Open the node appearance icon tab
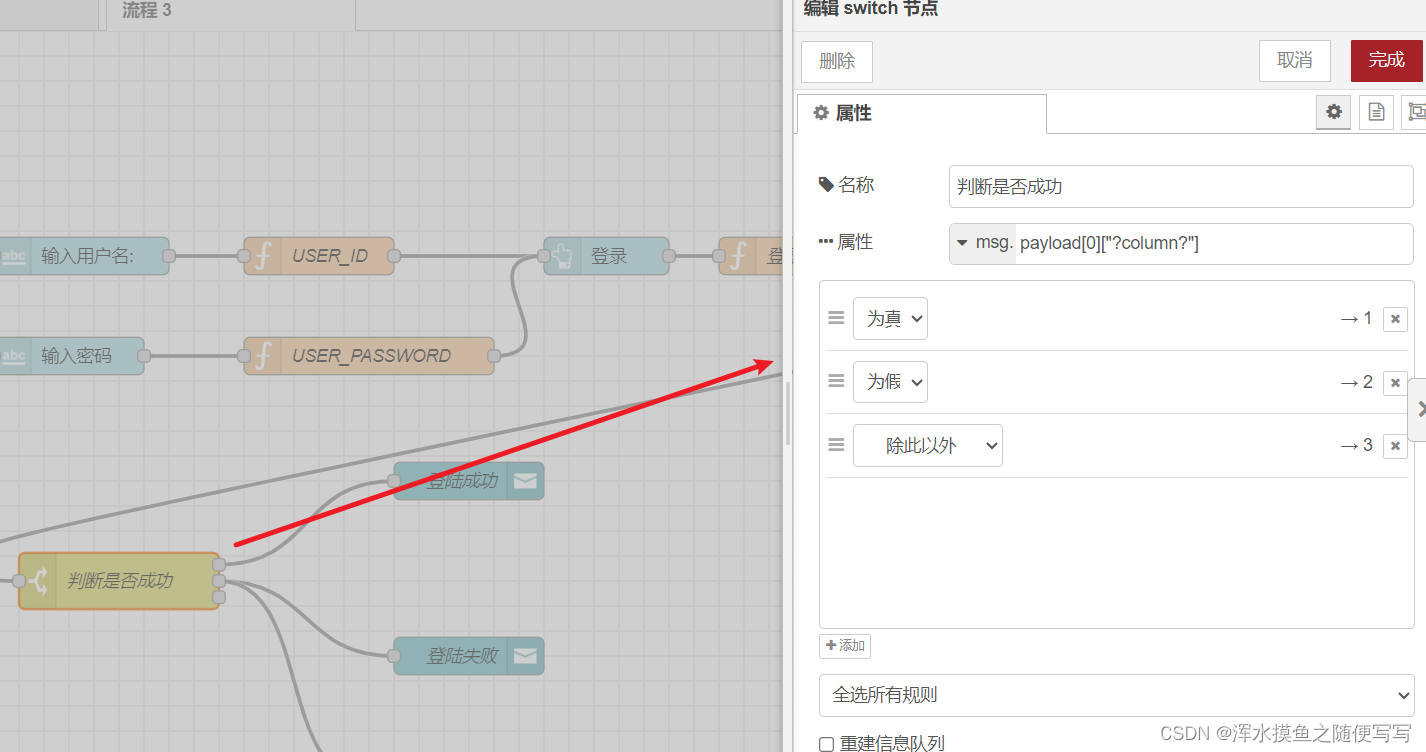1426x752 pixels. pos(1416,112)
